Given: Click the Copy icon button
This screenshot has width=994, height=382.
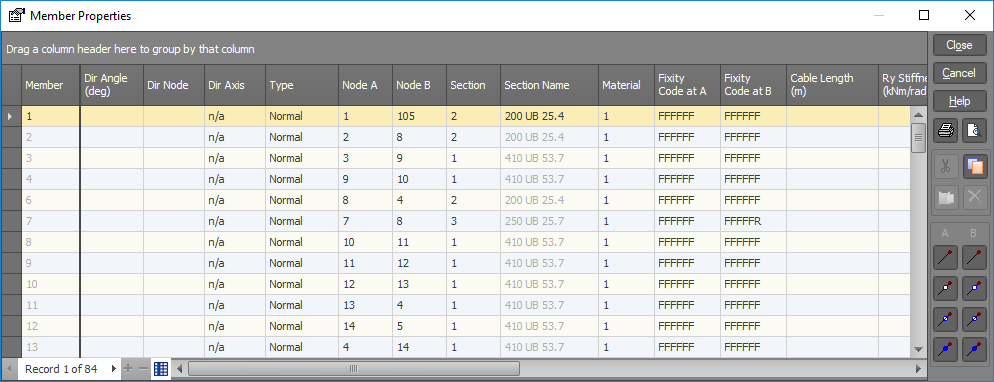Looking at the screenshot, I should (x=974, y=167).
